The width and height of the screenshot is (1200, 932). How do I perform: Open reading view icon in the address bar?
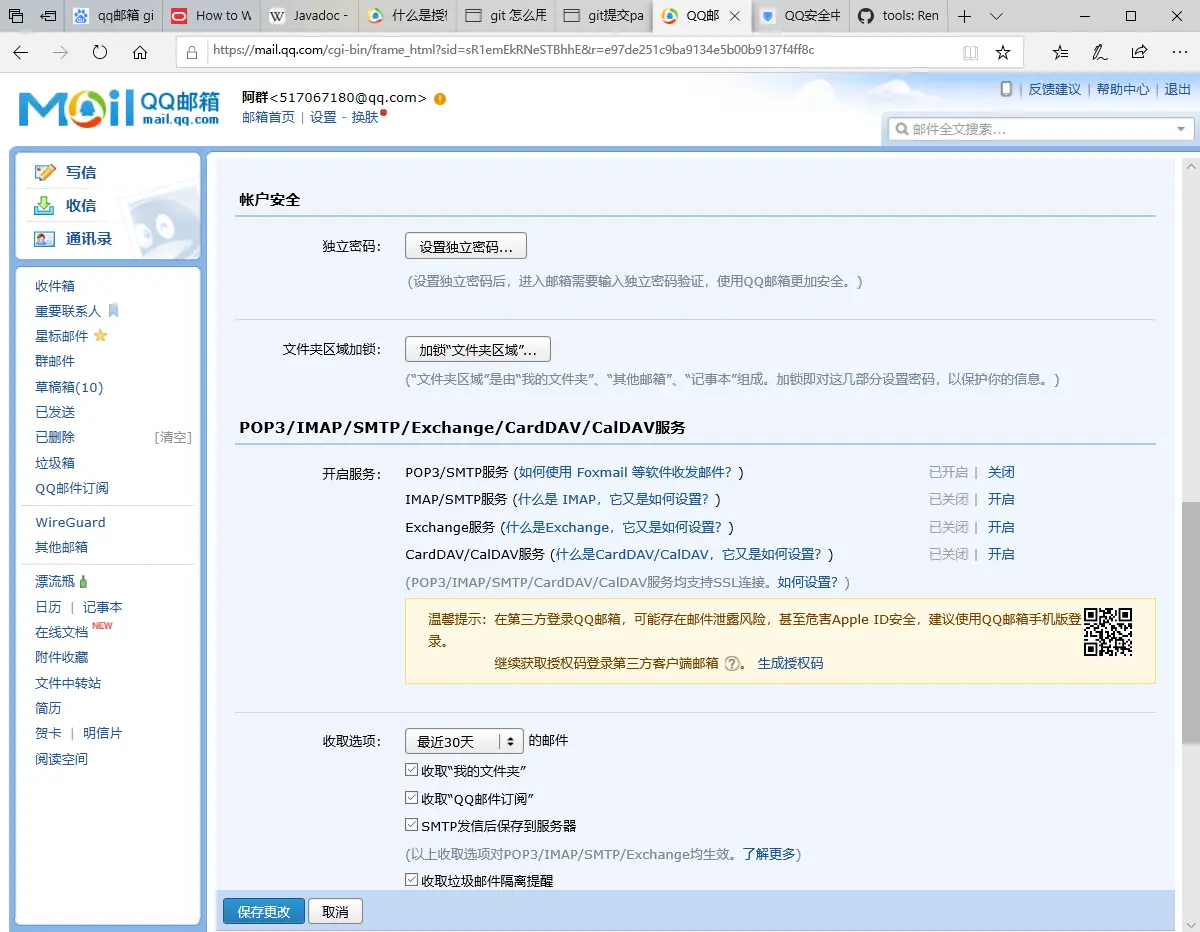point(970,52)
